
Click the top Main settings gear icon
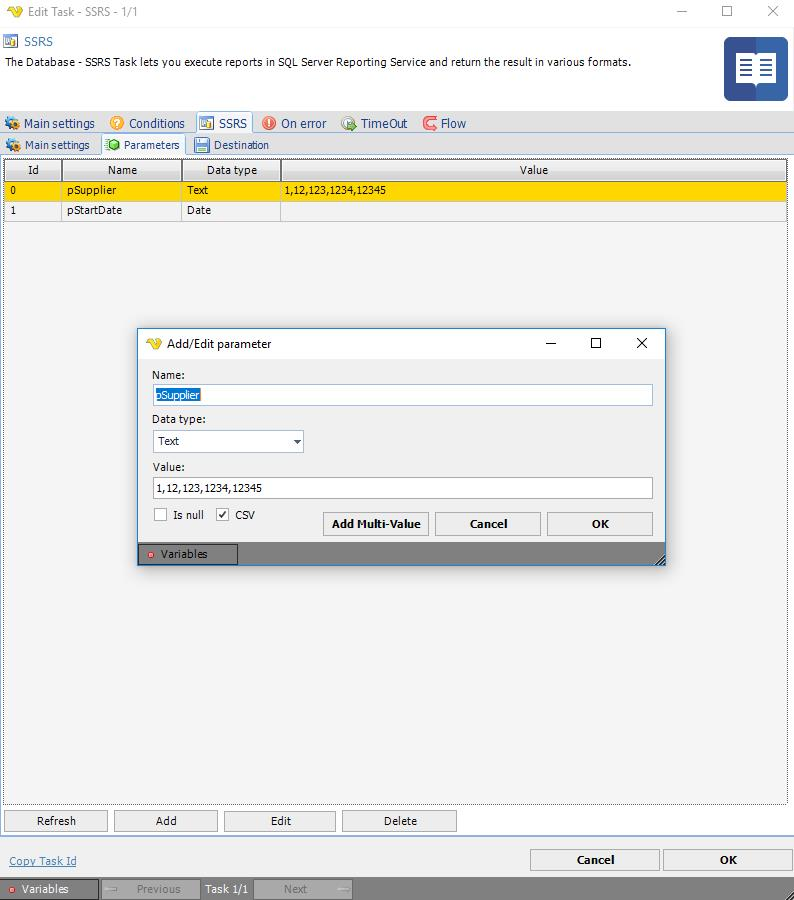(12, 124)
